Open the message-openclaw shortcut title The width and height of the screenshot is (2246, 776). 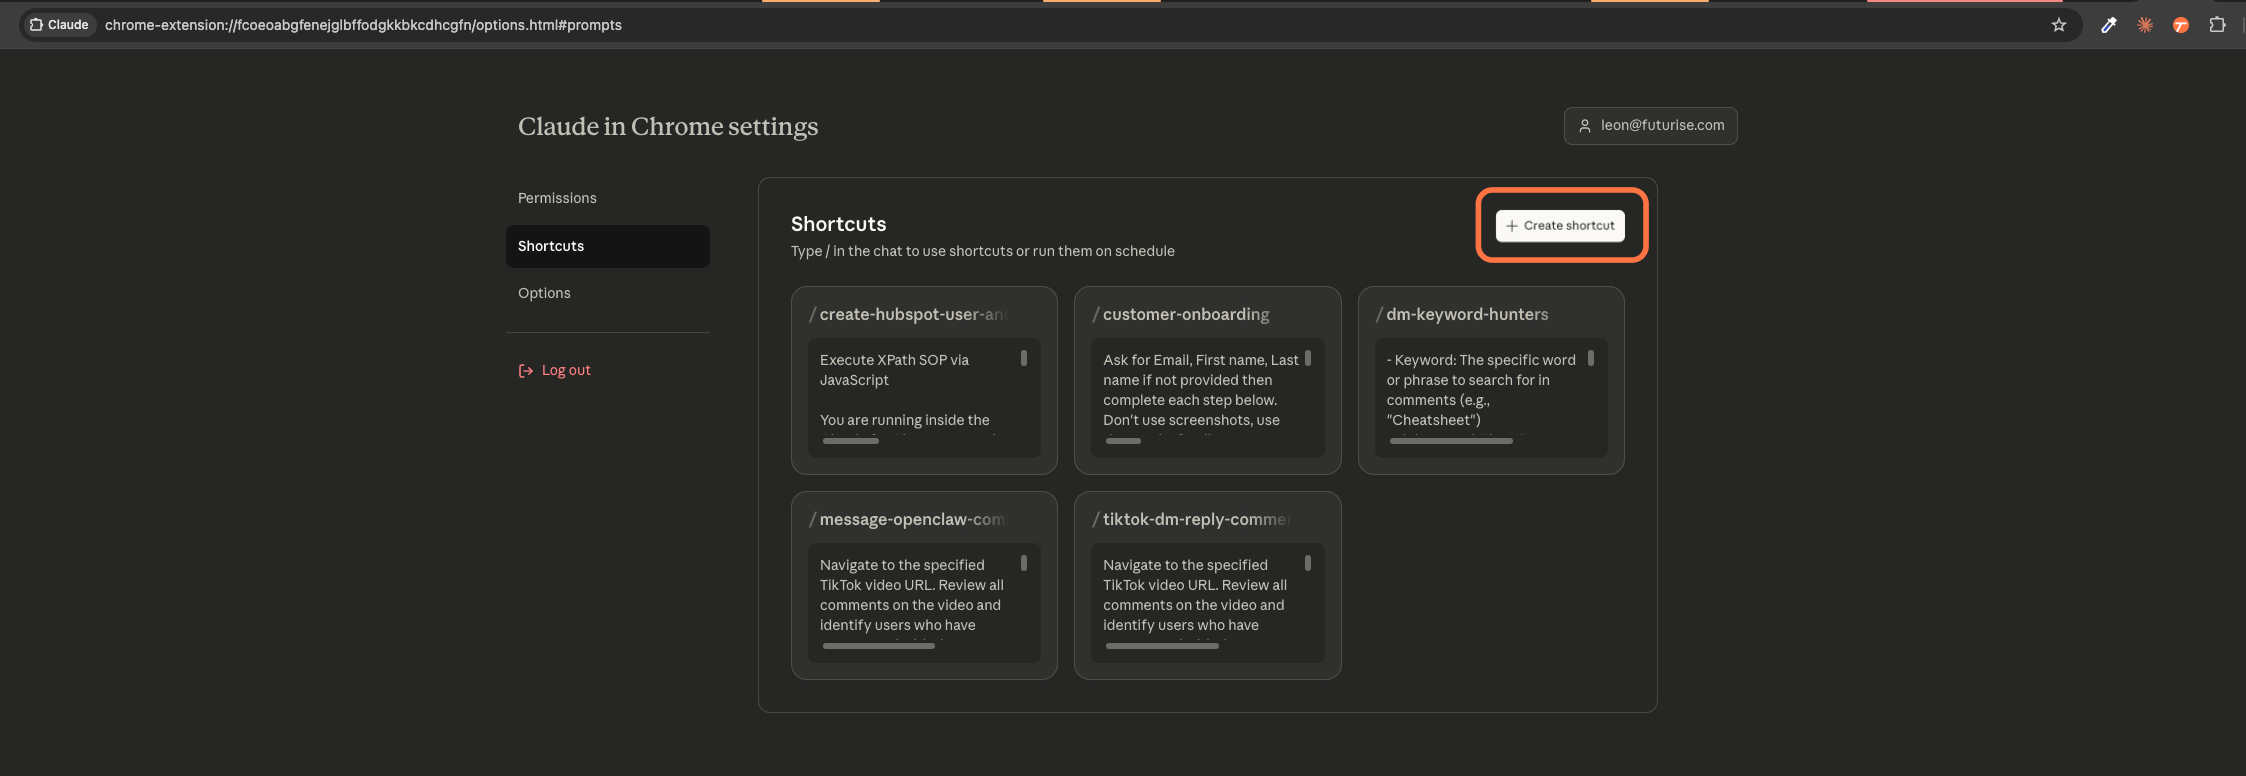coord(908,519)
